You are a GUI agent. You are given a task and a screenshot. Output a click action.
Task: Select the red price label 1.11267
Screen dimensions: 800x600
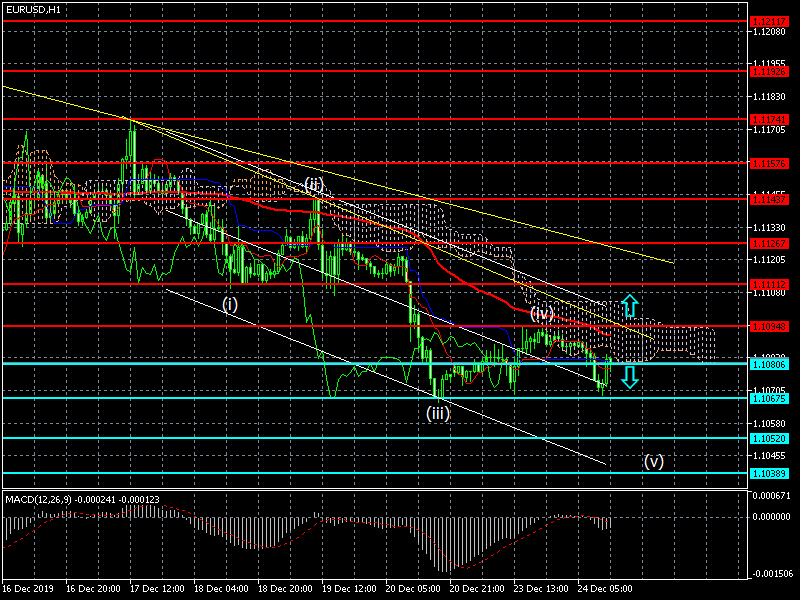coord(769,243)
